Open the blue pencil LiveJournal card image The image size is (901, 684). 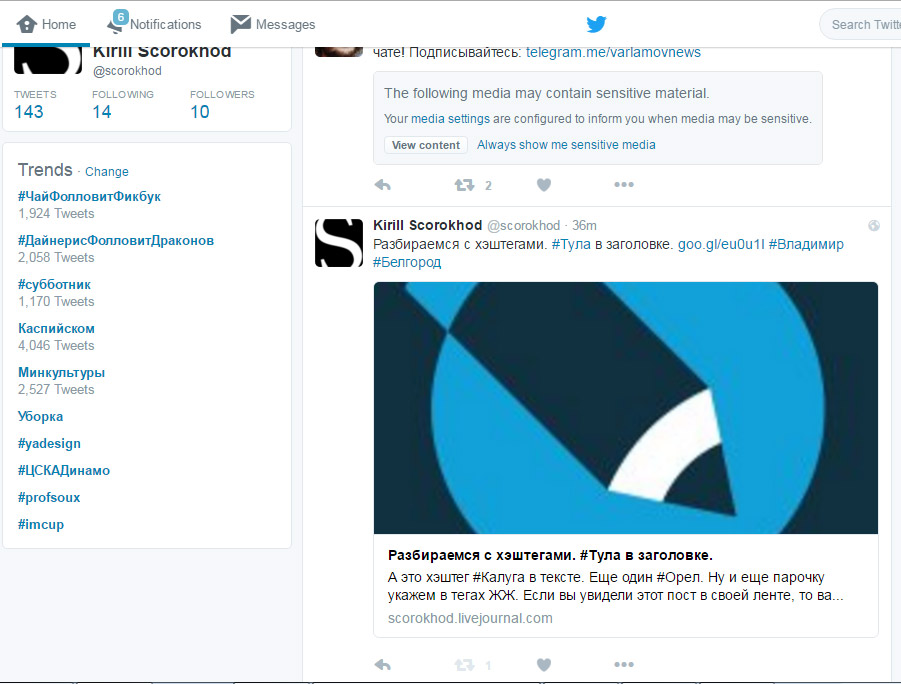tap(626, 408)
